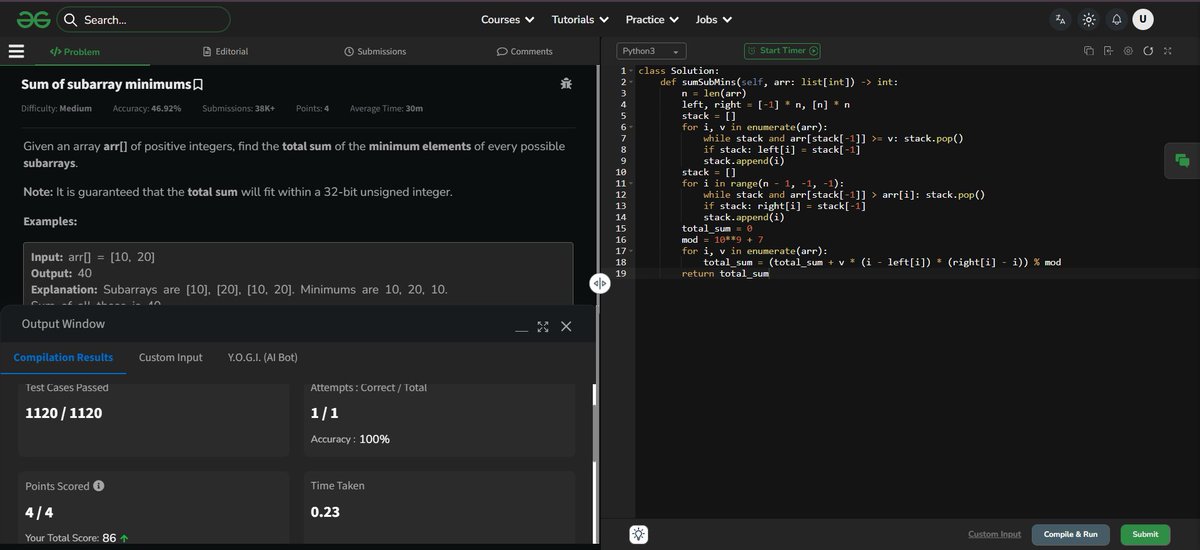1200x550 pixels.
Task: Bookmark the Sum of subarray minimums problem
Action: pos(198,85)
